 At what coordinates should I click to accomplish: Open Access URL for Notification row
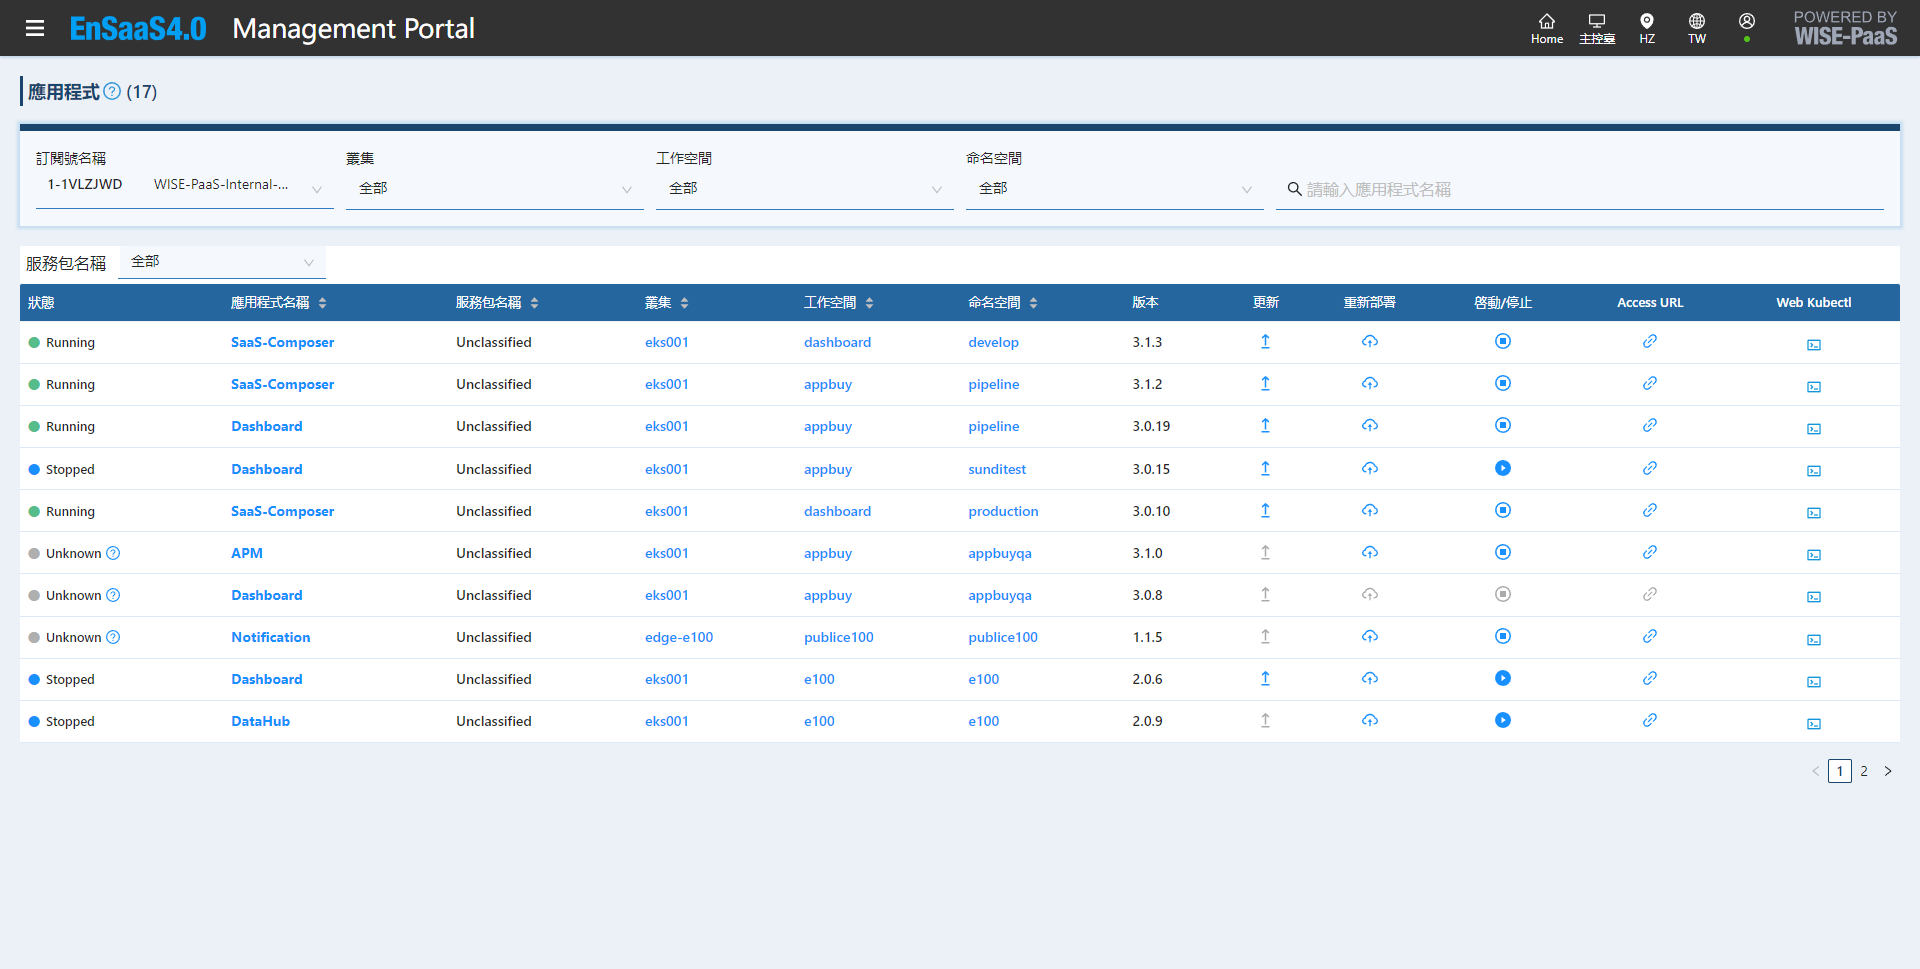(1650, 636)
